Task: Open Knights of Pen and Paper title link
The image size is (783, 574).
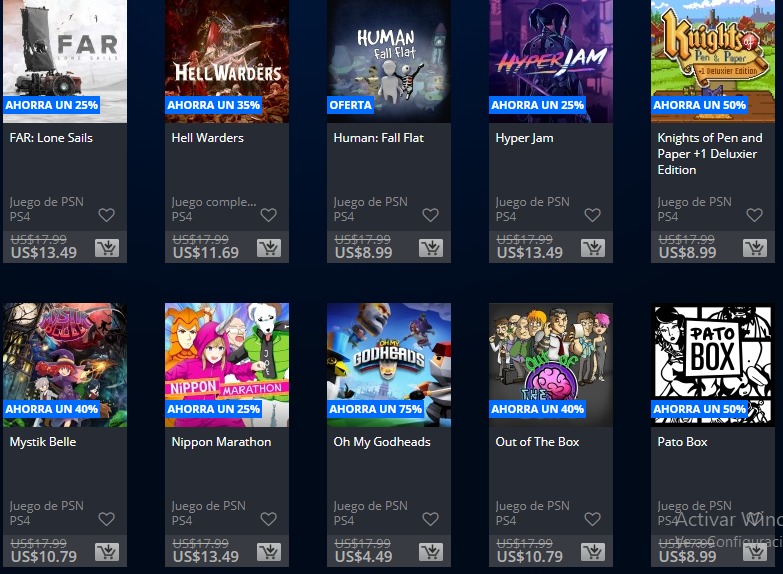Action: click(710, 153)
